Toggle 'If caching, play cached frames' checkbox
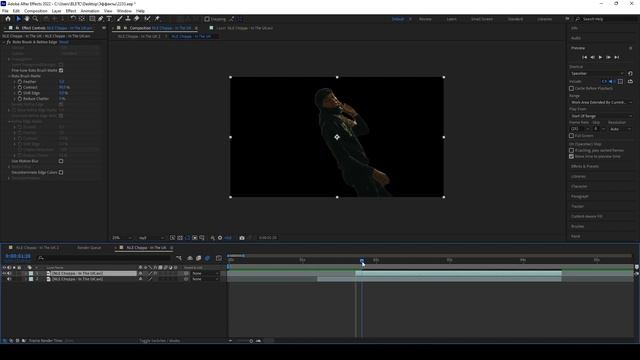The image size is (640, 360). point(571,150)
